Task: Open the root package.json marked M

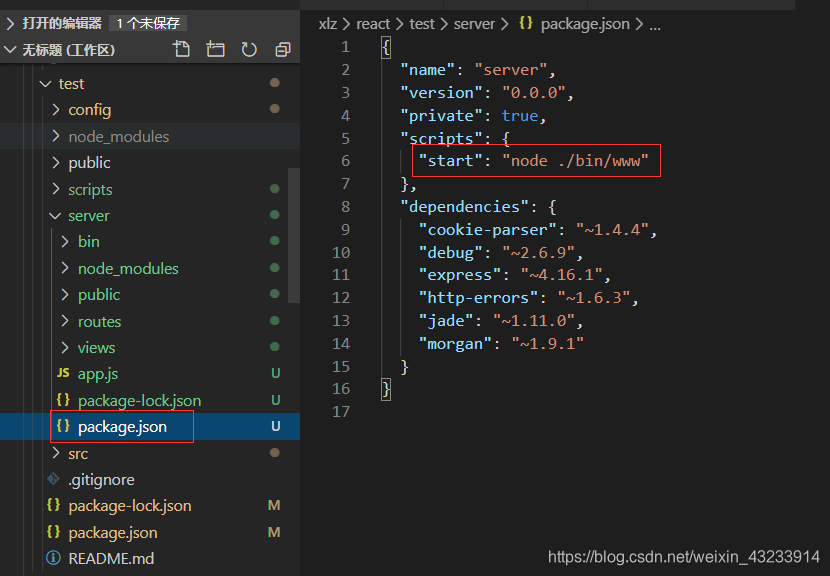Action: pos(113,533)
